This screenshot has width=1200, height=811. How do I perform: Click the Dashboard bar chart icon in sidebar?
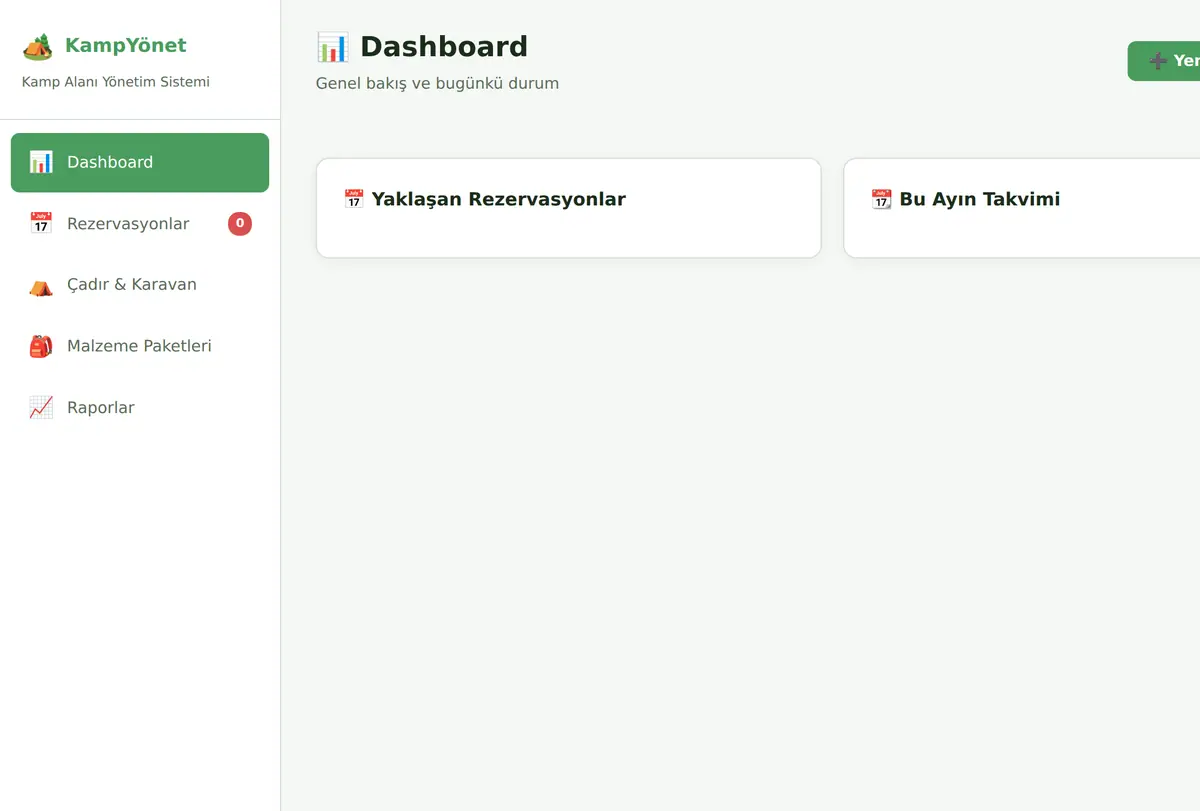(41, 162)
